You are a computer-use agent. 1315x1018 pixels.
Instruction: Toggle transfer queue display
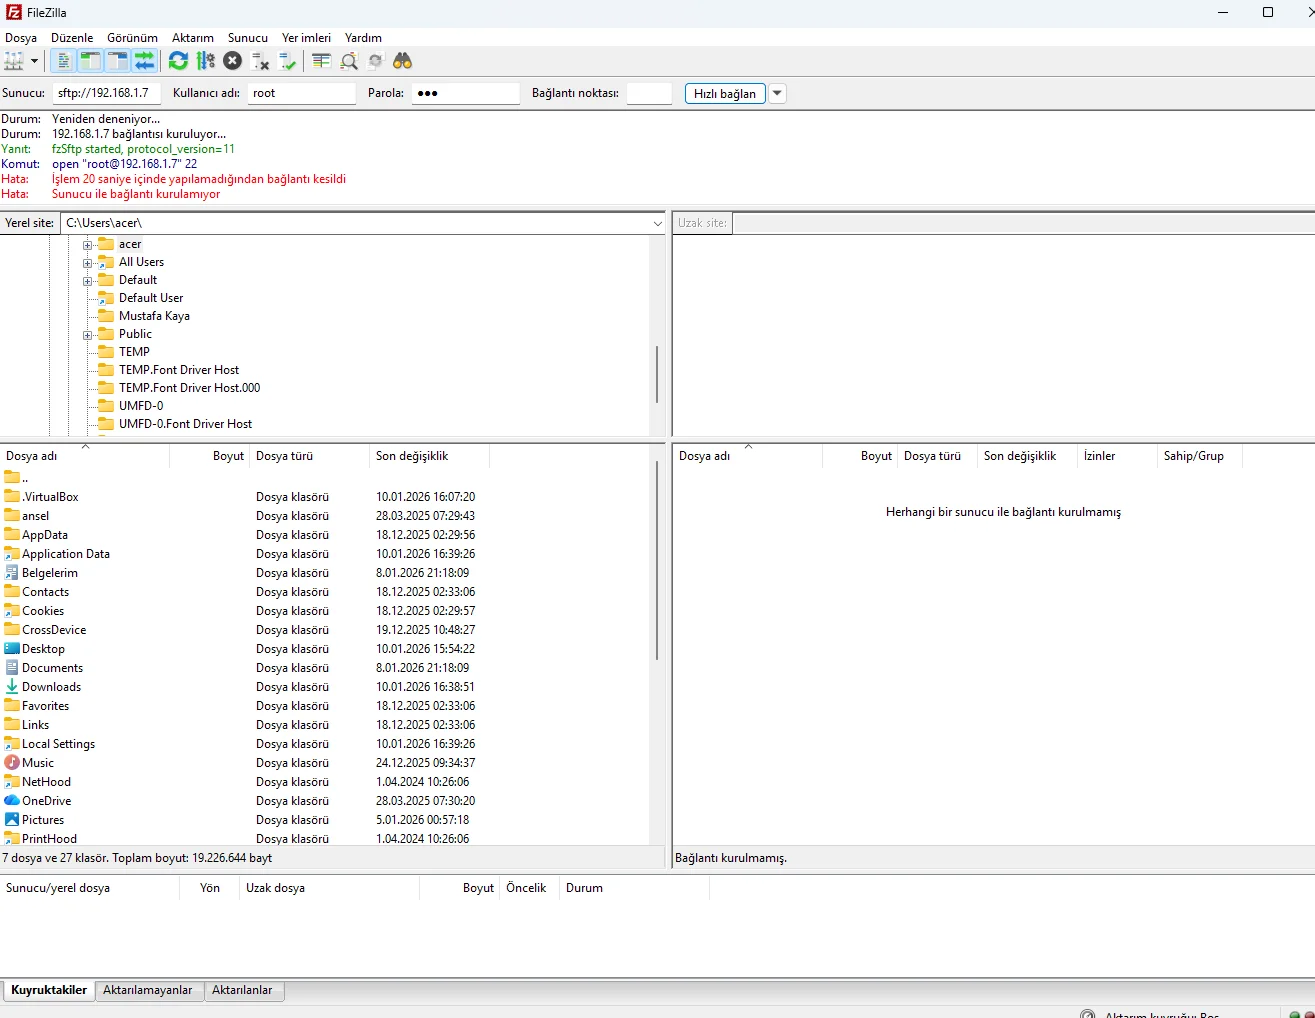[145, 61]
